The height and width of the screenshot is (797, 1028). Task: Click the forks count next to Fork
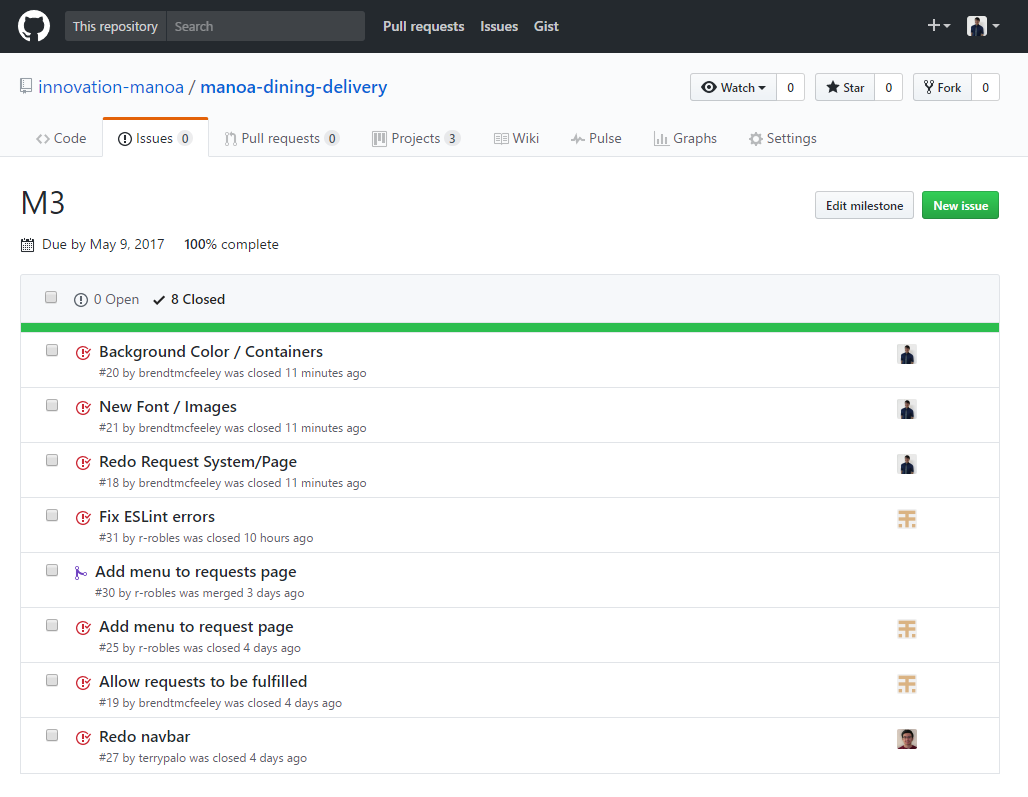(985, 87)
